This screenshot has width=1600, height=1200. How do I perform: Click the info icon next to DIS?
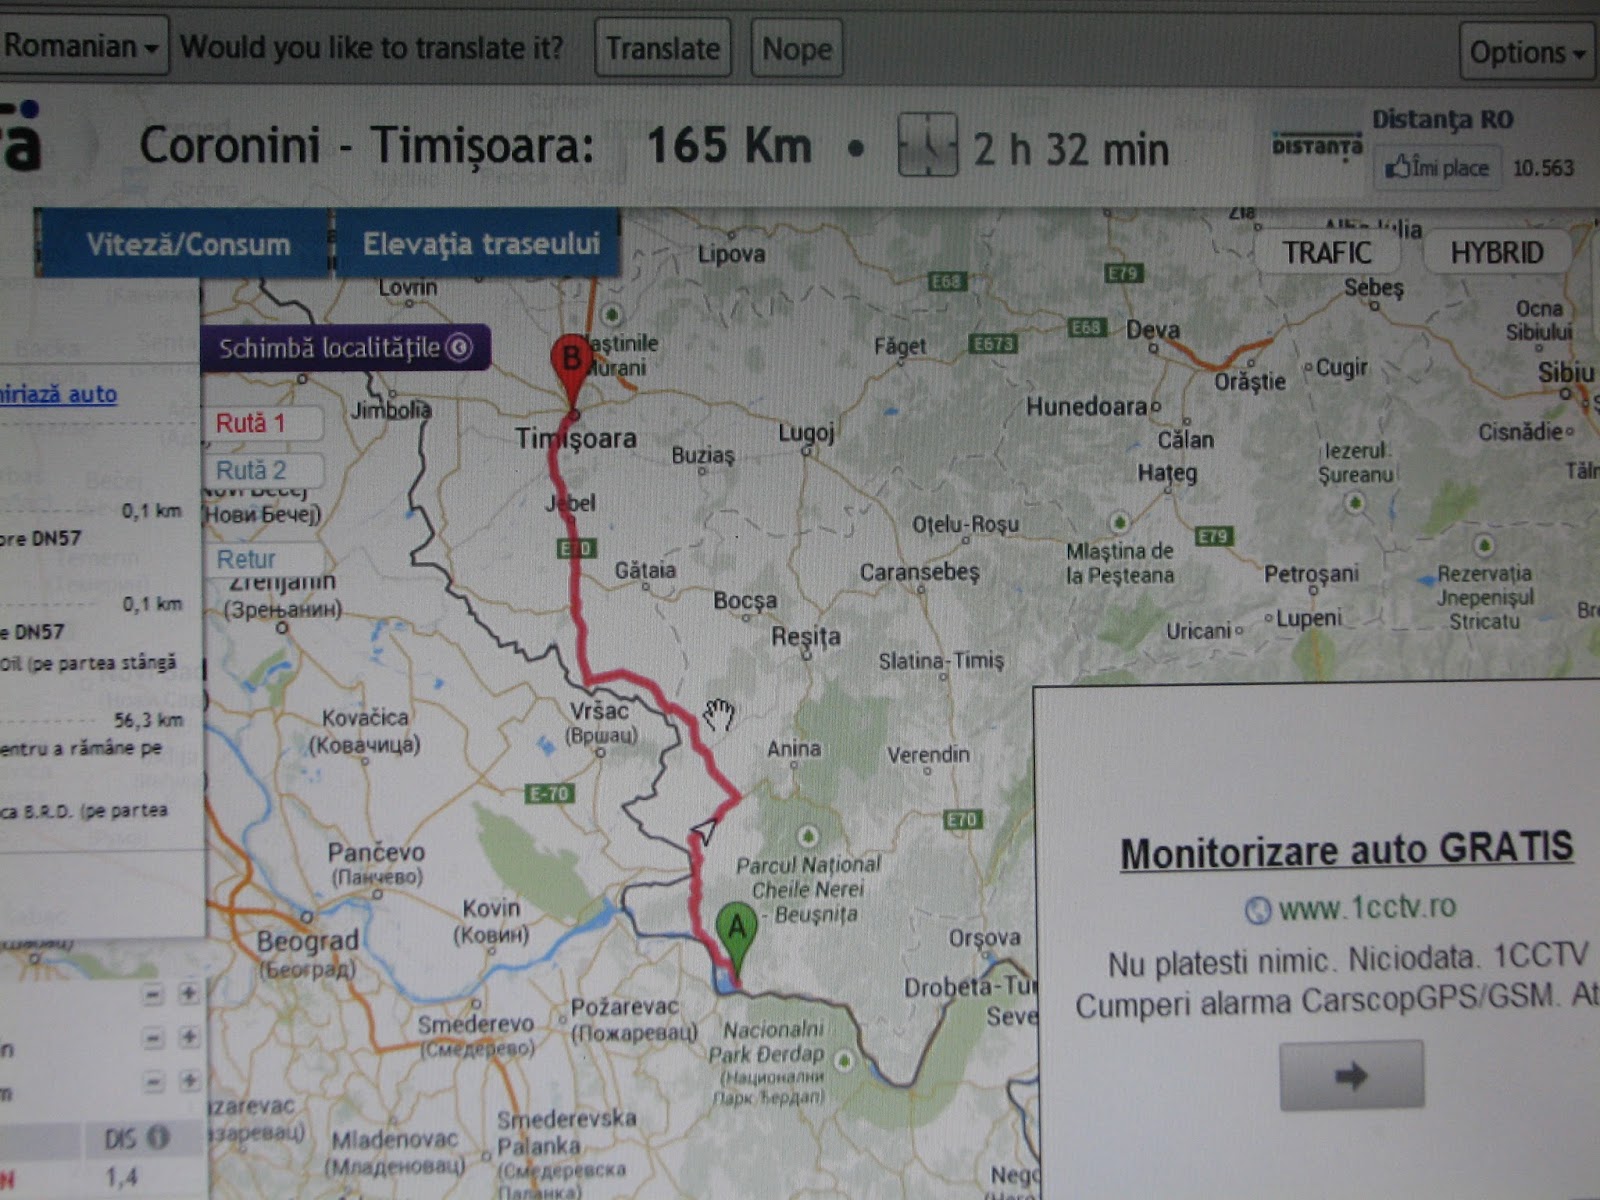pos(158,1137)
